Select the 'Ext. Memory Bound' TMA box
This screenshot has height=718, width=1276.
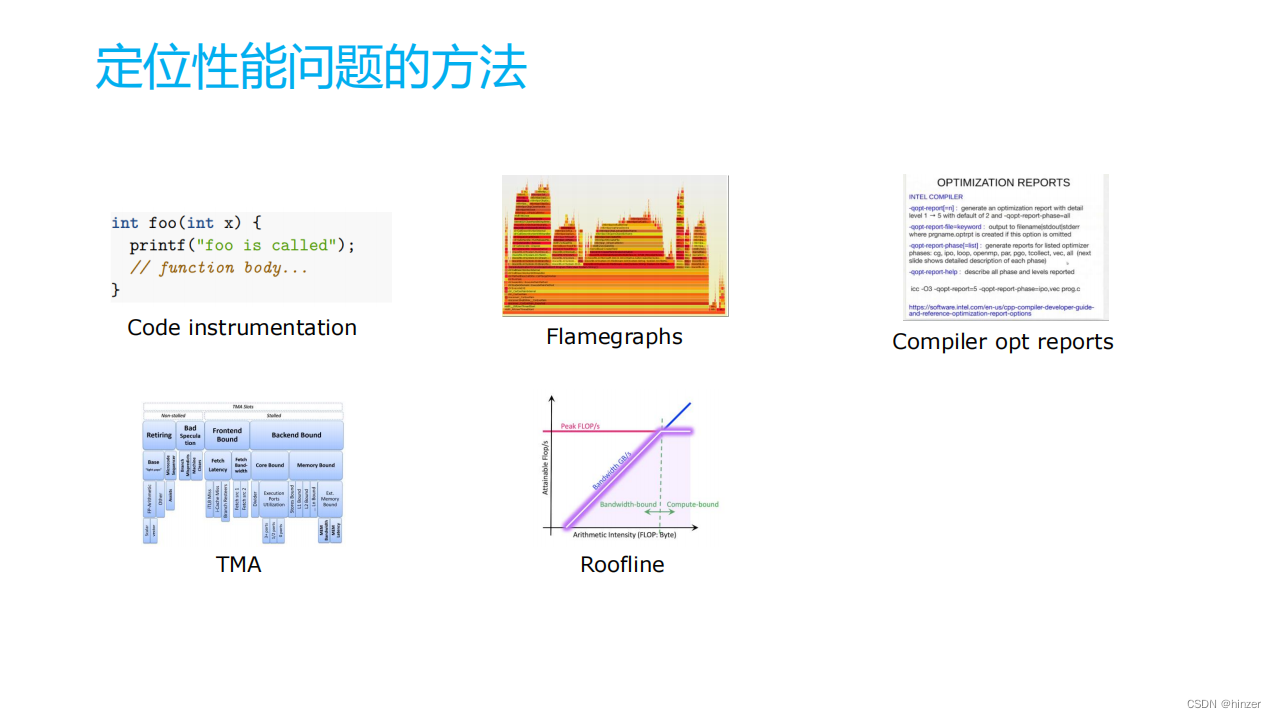(x=330, y=499)
